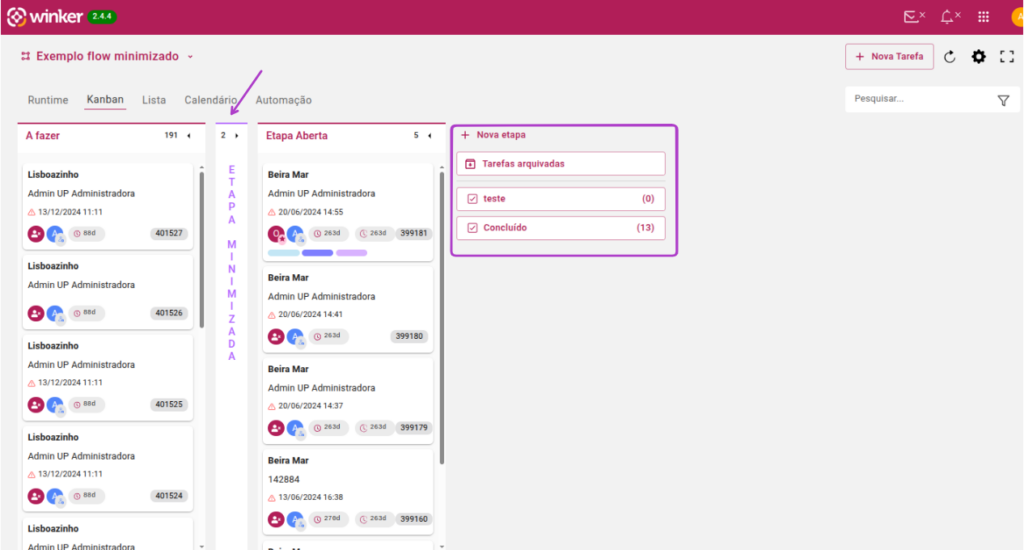Click the flow icon beside Exemplo flow minimizado
The height and width of the screenshot is (550, 1024).
[x=25, y=56]
